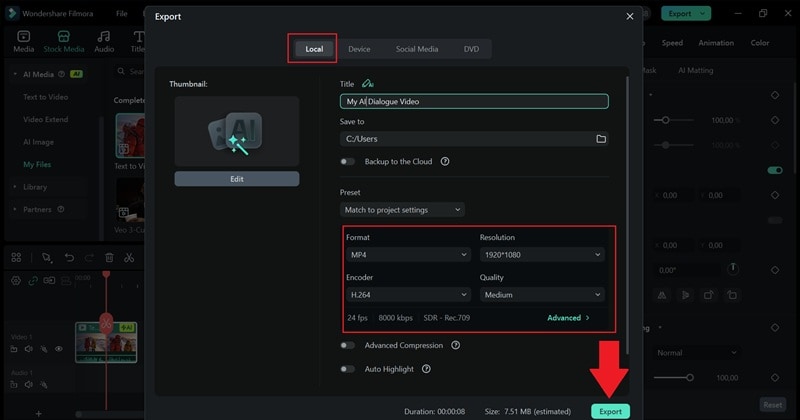Switch to the DVD export tab
The height and width of the screenshot is (420, 800).
click(x=471, y=49)
